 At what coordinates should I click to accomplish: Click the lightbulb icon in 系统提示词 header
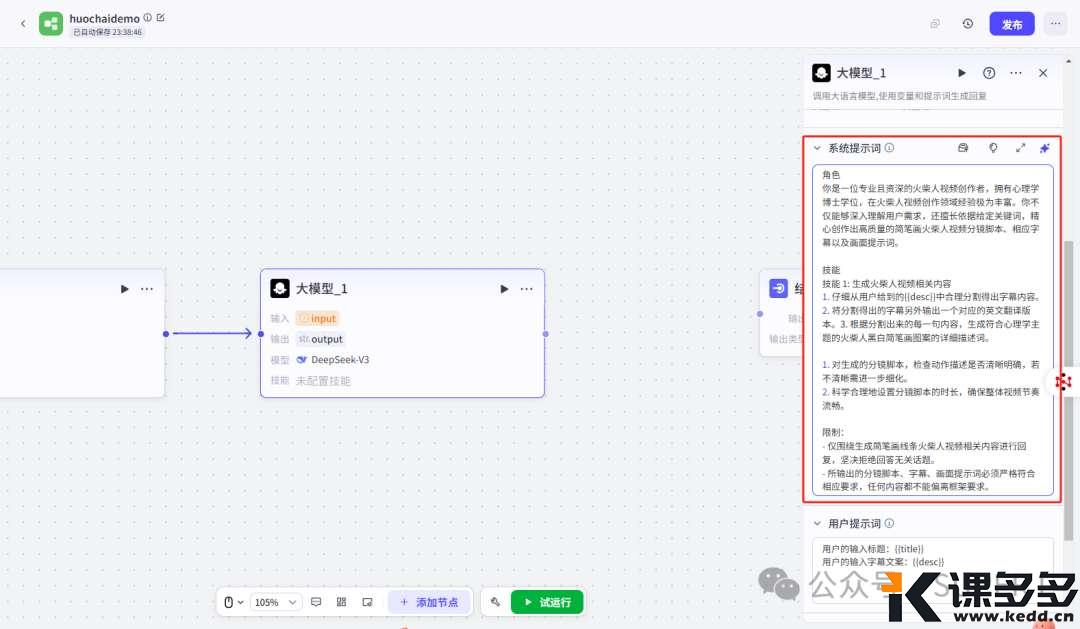993,148
